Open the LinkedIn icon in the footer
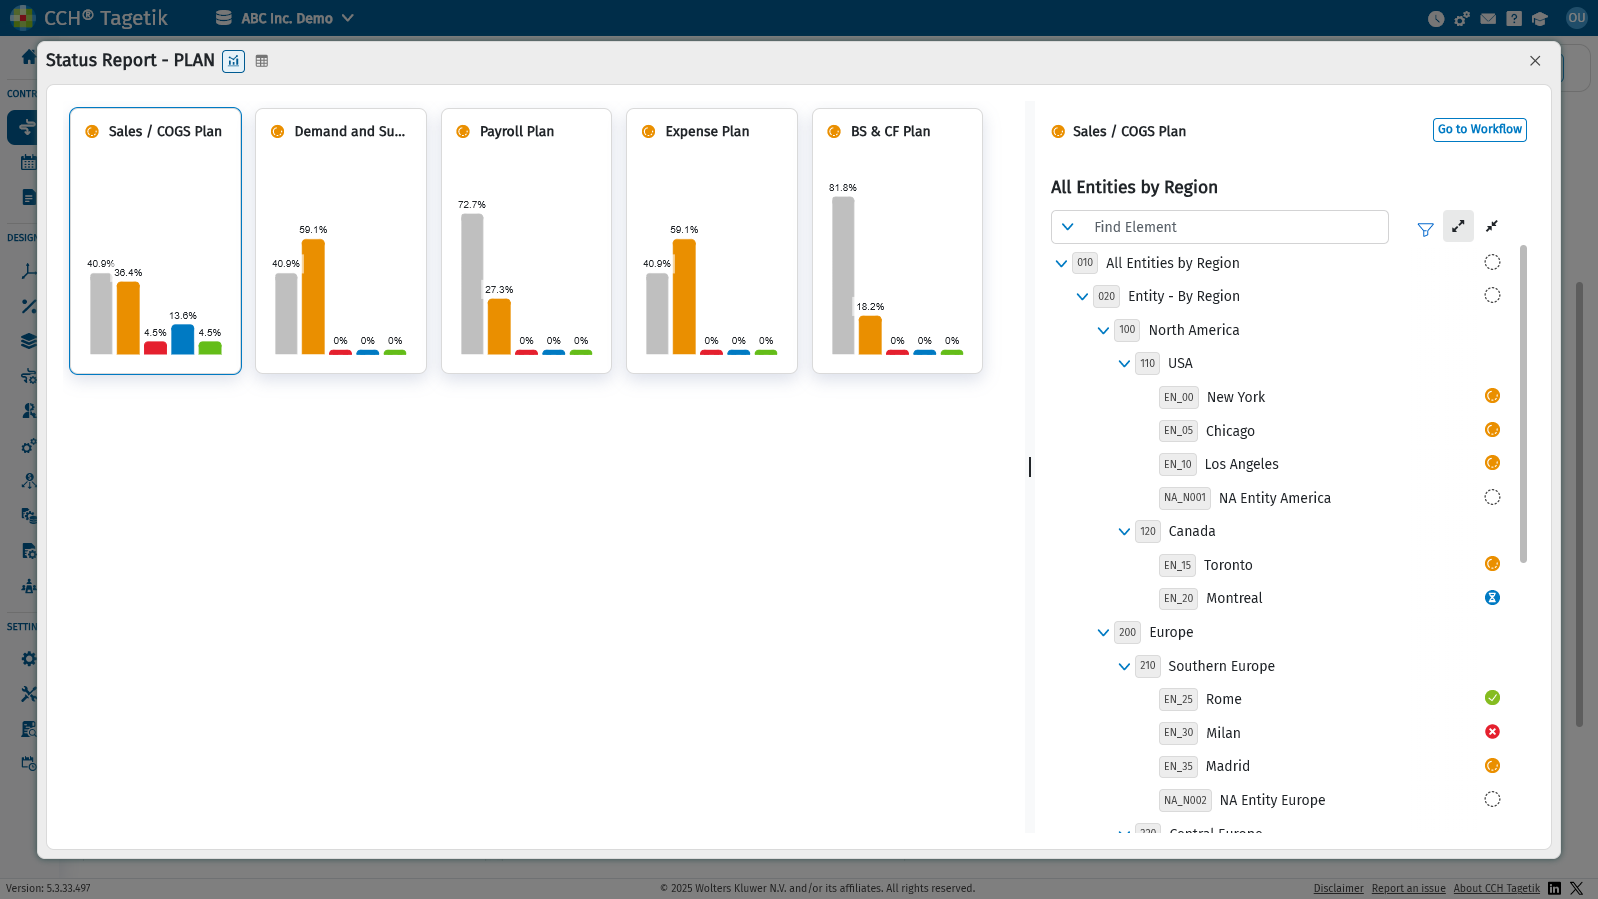1598x899 pixels. (x=1555, y=888)
